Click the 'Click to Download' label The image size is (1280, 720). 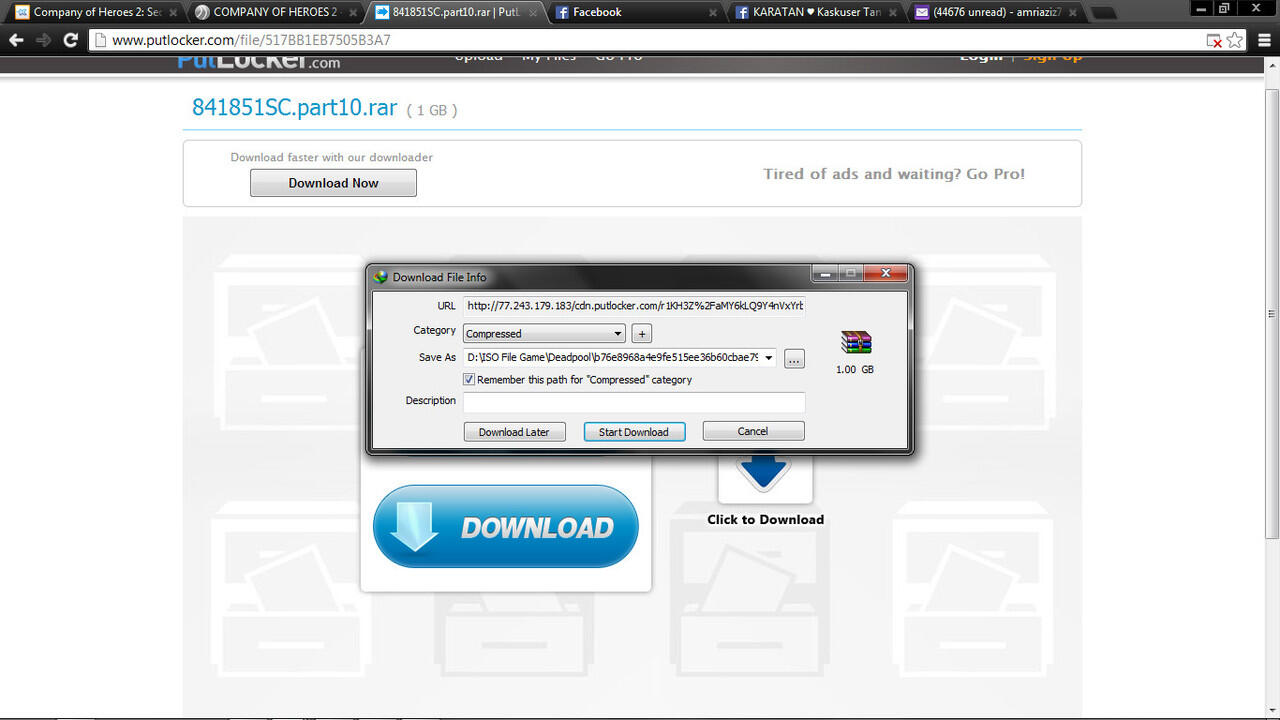pos(765,519)
